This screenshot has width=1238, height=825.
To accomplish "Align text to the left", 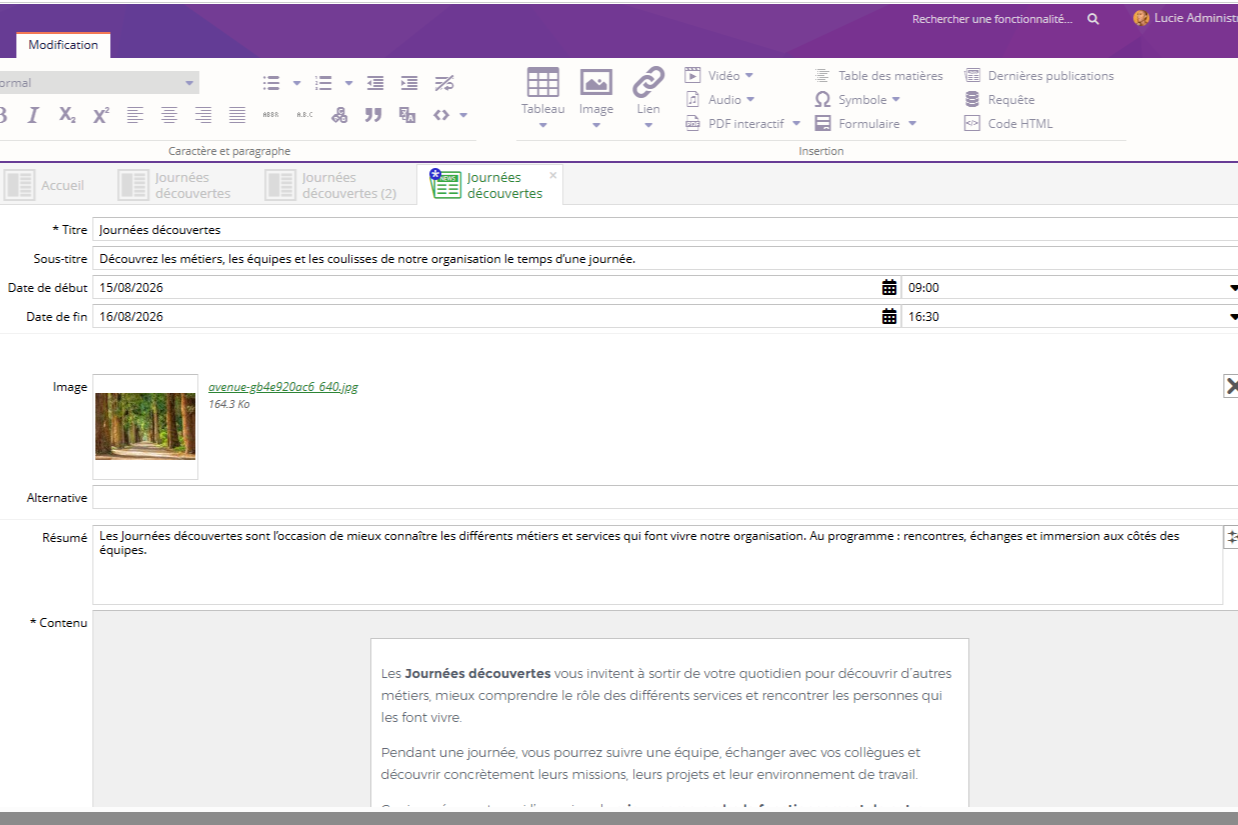I will [136, 116].
